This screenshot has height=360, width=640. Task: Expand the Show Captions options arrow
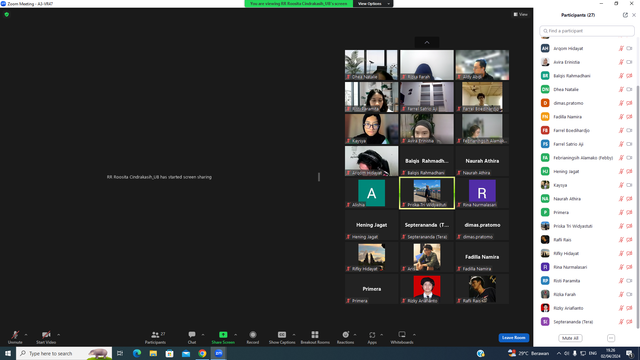coord(294,335)
